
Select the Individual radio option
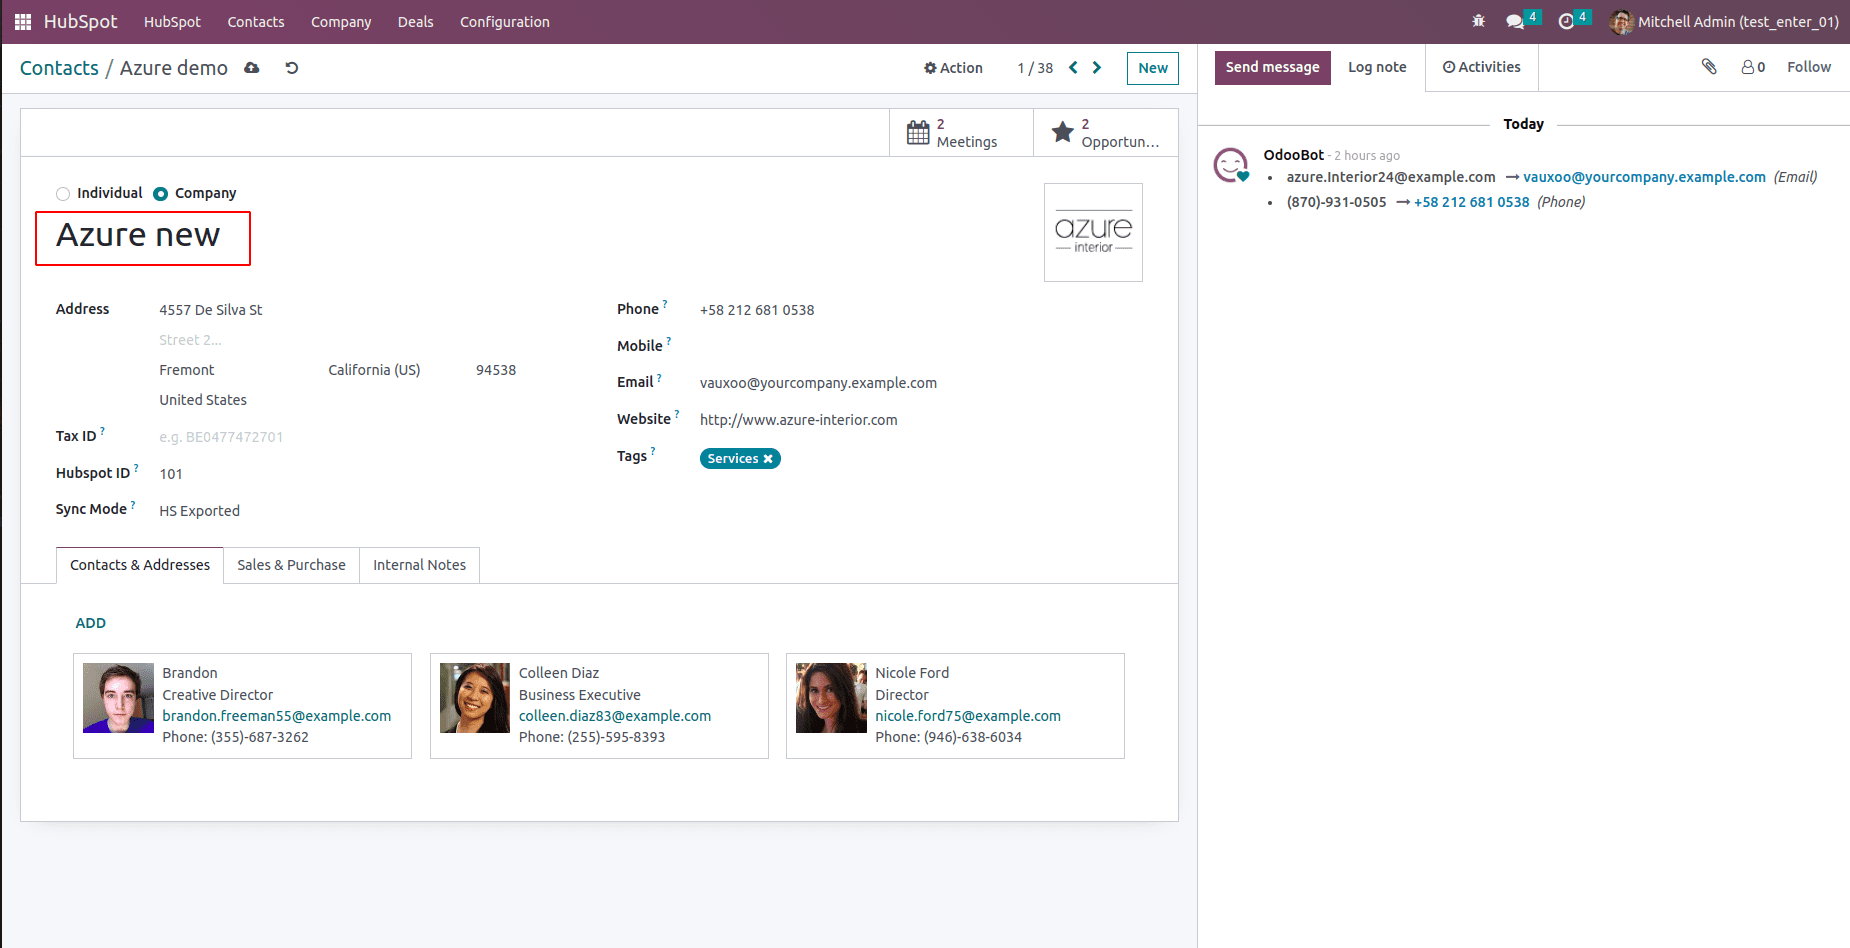click(x=63, y=194)
